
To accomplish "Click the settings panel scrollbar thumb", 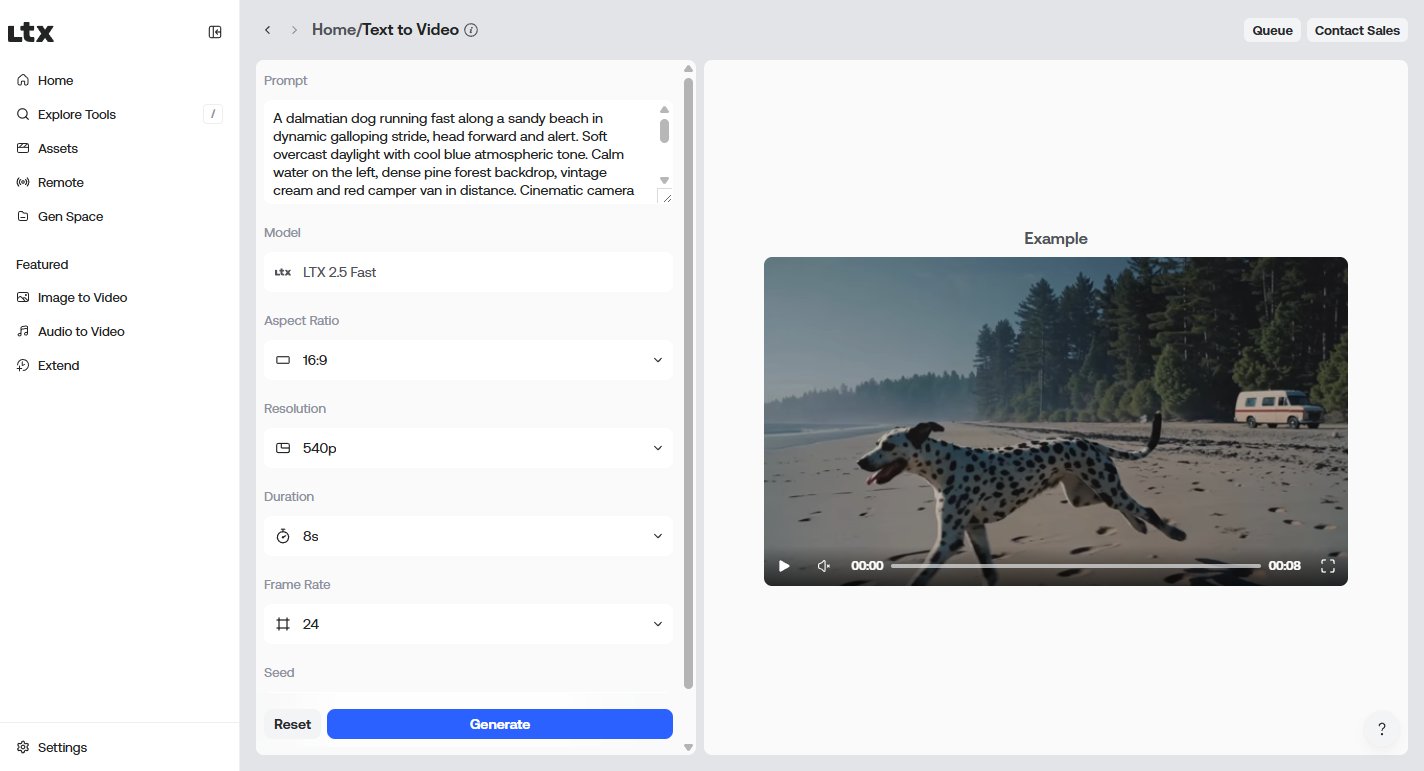I will point(688,383).
